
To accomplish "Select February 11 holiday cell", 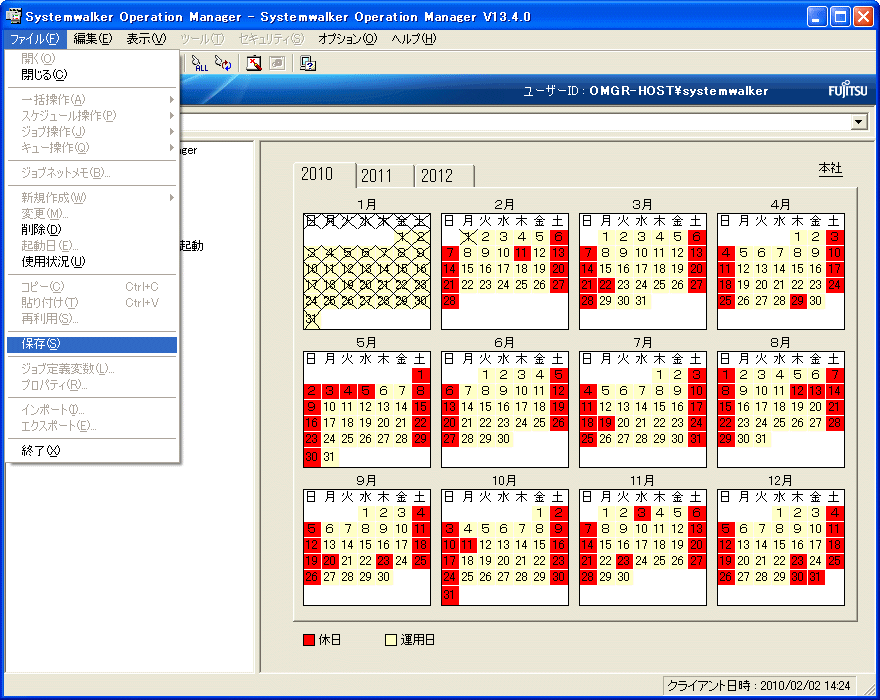I will [522, 253].
